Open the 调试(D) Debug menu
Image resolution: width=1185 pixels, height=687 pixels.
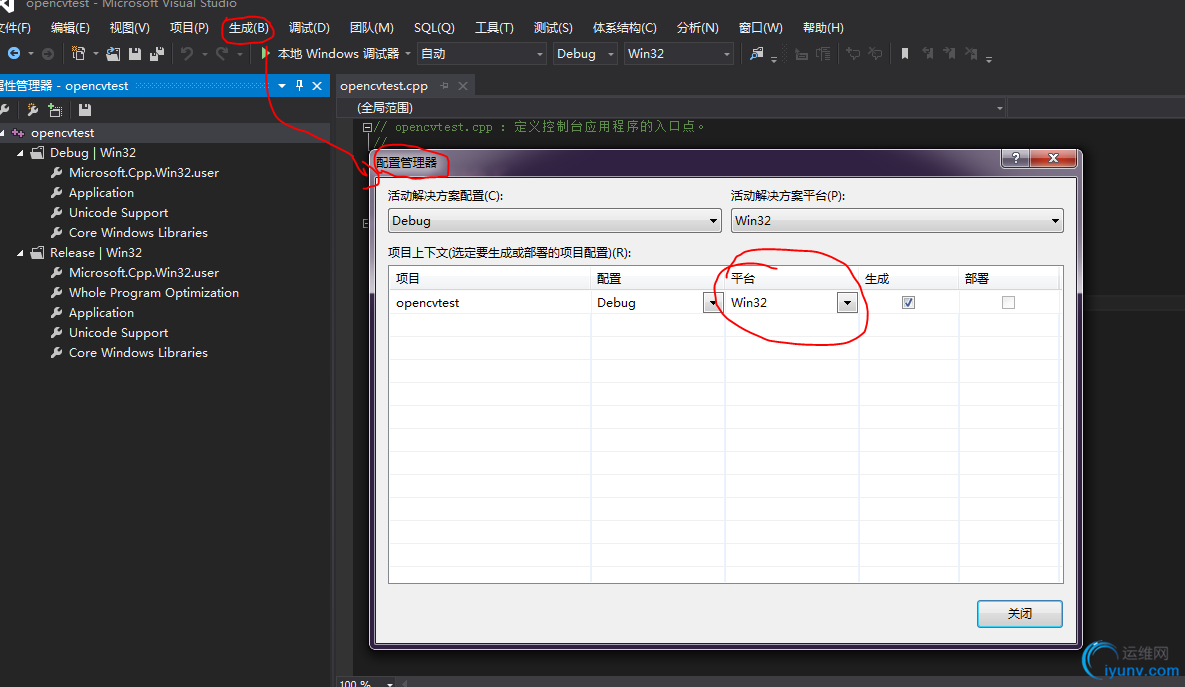pyautogui.click(x=309, y=28)
